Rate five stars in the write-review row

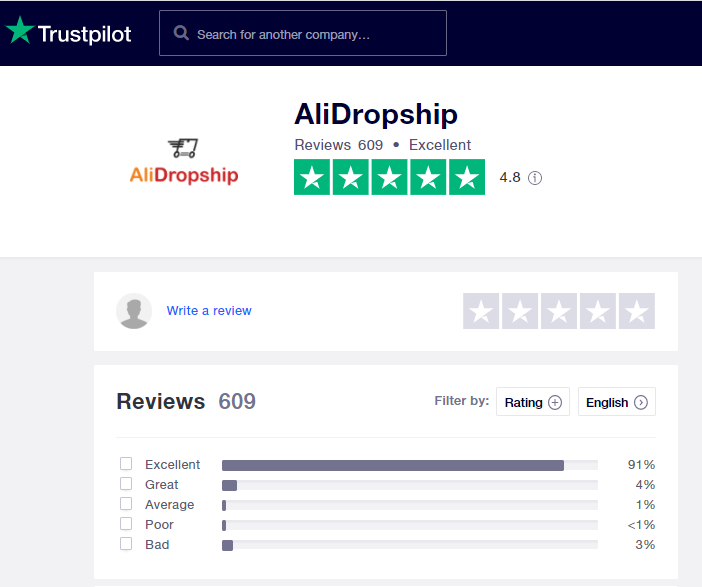pyautogui.click(x=637, y=311)
